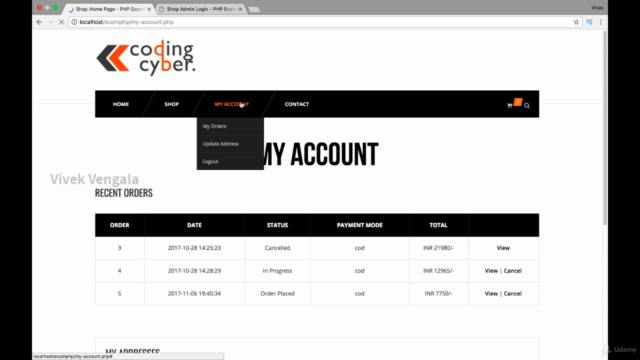The height and width of the screenshot is (360, 640).
Task: Switch to Shop Admin Login tab
Action: coord(200,9)
